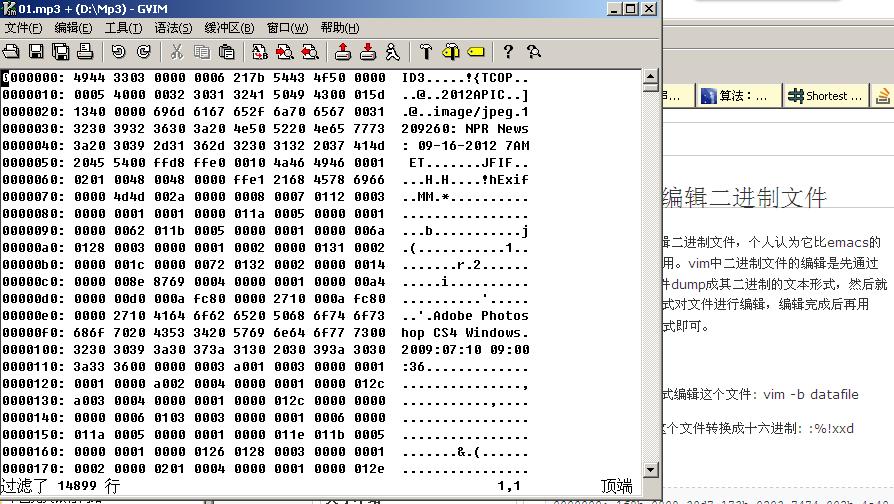Click ':%!xxd' command text in browser

pyautogui.click(x=831, y=428)
